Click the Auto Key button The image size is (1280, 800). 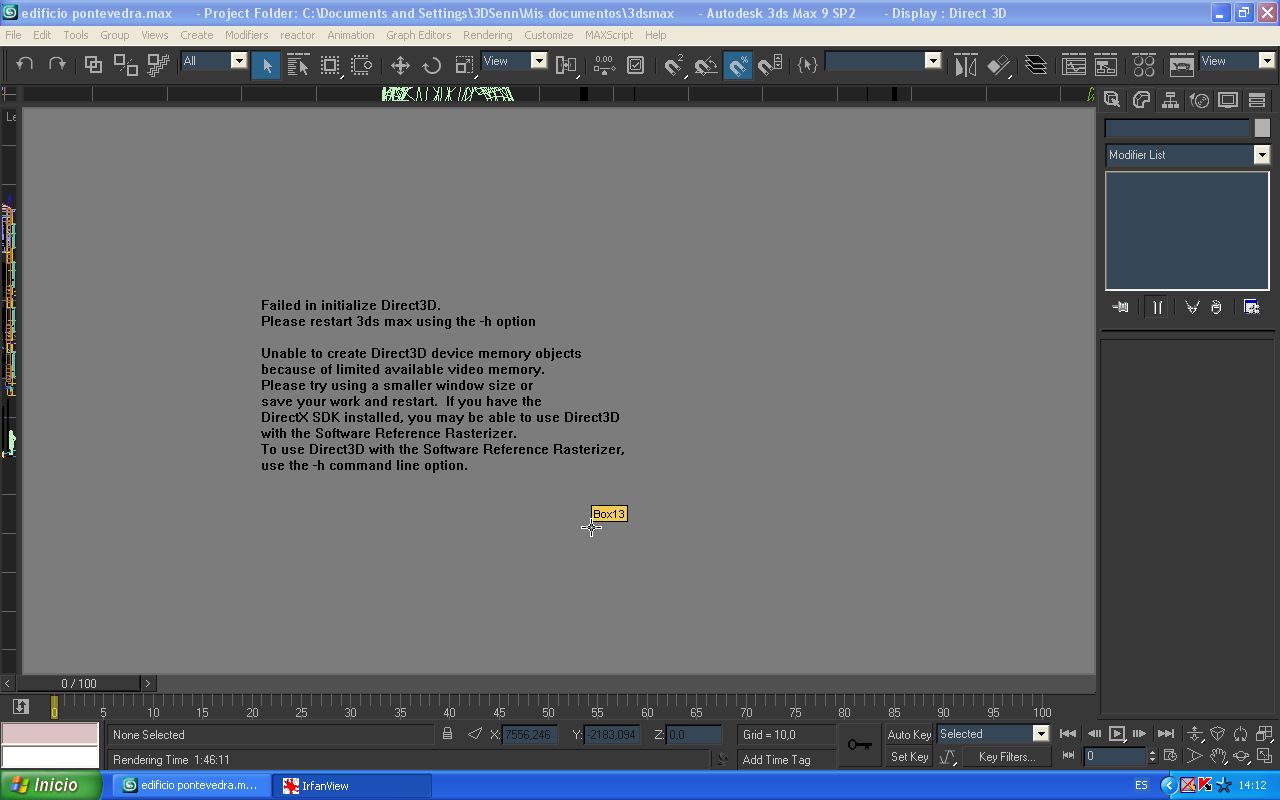(909, 734)
